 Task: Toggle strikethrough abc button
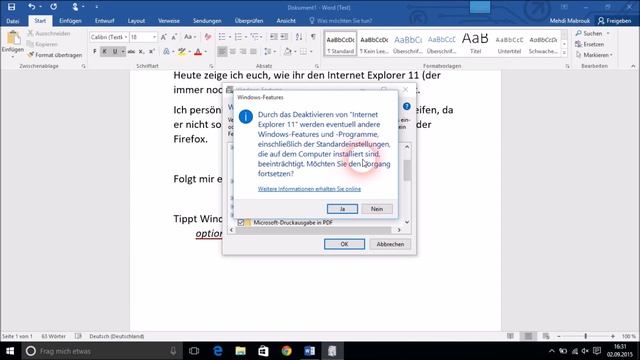(x=131, y=51)
